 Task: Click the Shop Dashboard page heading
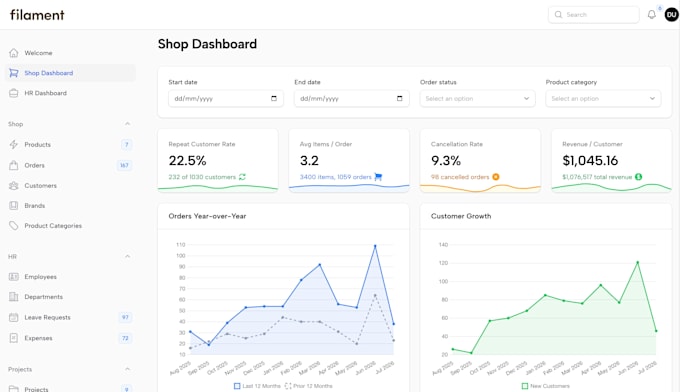pyautogui.click(x=207, y=44)
